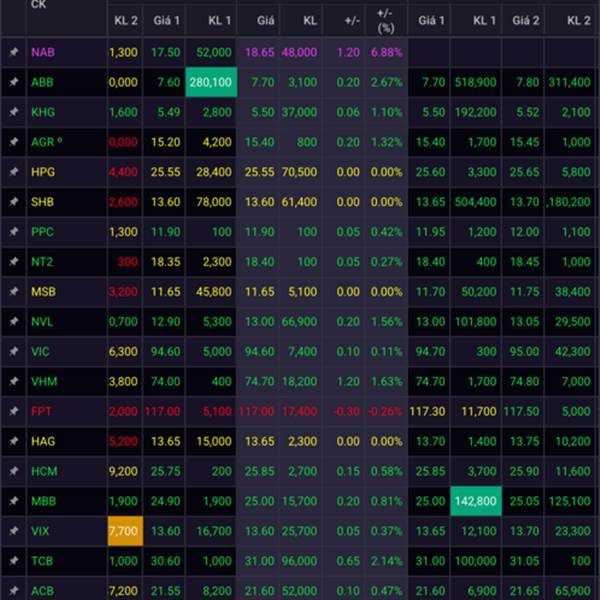
Task: Click the pin icon beside KHG
Action: 14,112
